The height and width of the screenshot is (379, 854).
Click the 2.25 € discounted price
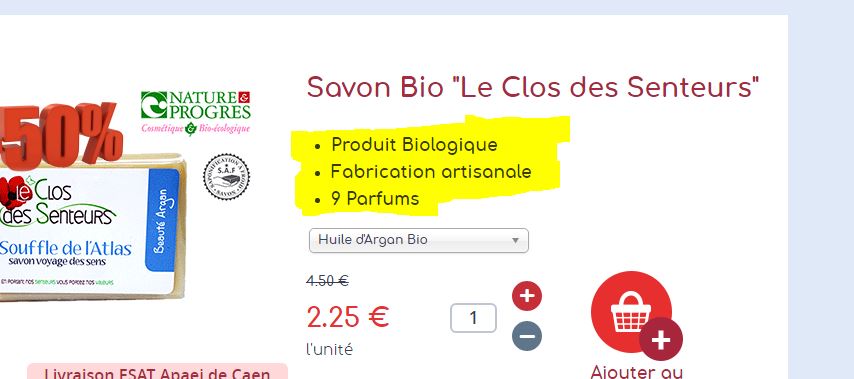coord(348,317)
